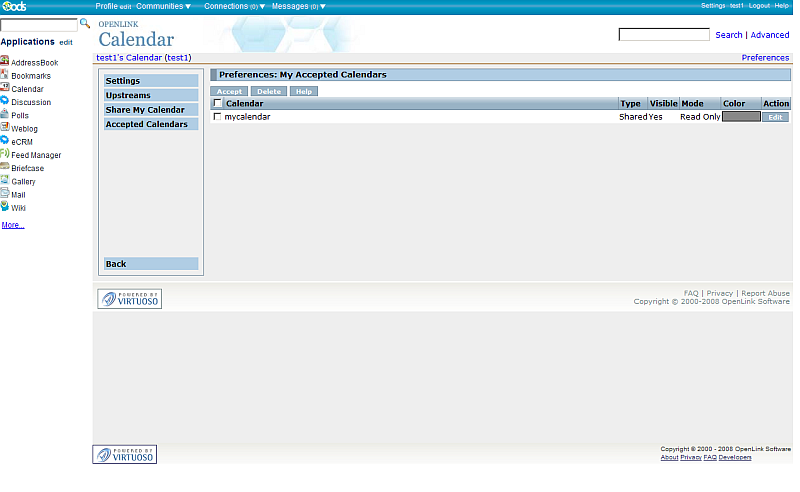Click the Discussion icon in sidebar
Screen dimensions: 800x492
[x=5, y=101]
